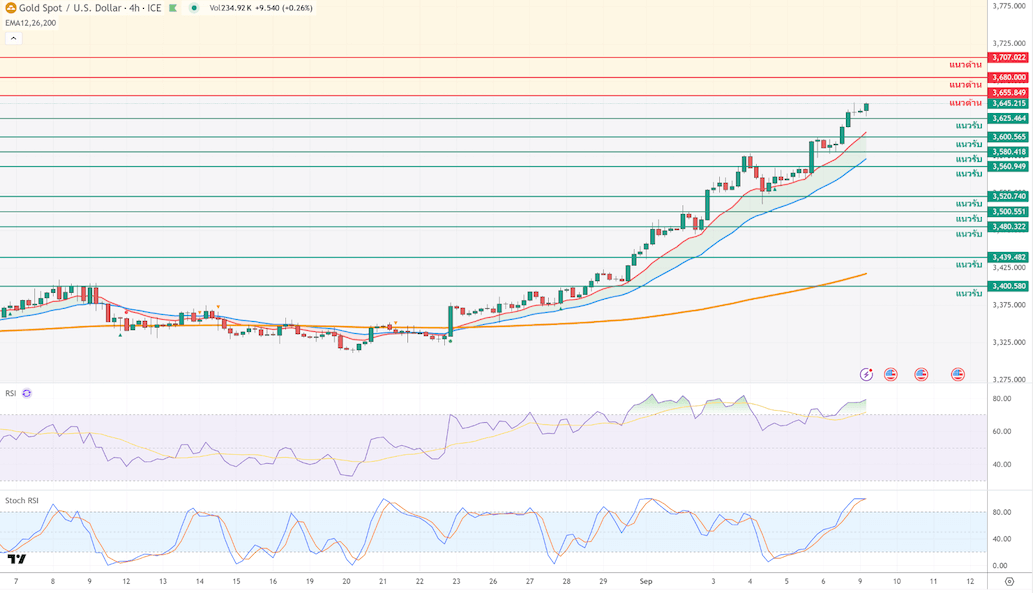Click the green market status dot
This screenshot has height=593, width=1033.
pyautogui.click(x=194, y=8)
